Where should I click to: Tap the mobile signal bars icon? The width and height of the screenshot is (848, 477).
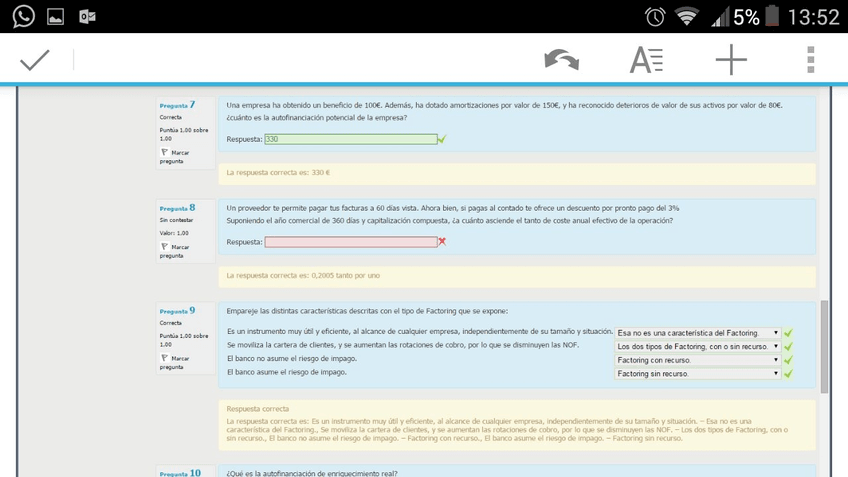(x=720, y=19)
